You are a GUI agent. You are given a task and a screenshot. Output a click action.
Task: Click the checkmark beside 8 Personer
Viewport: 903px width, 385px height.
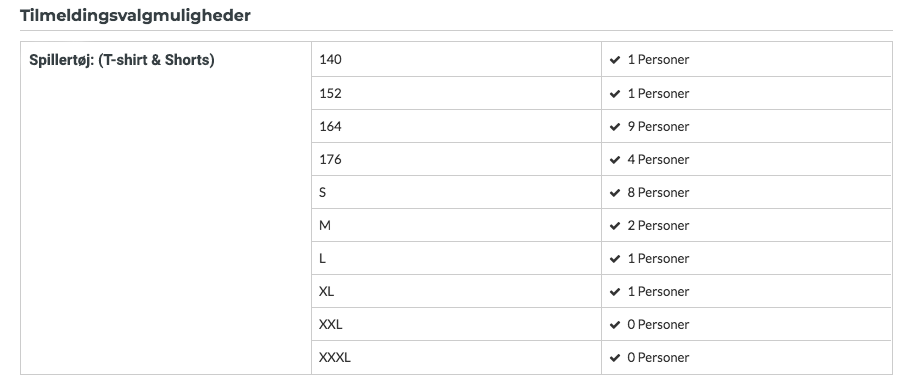click(614, 193)
